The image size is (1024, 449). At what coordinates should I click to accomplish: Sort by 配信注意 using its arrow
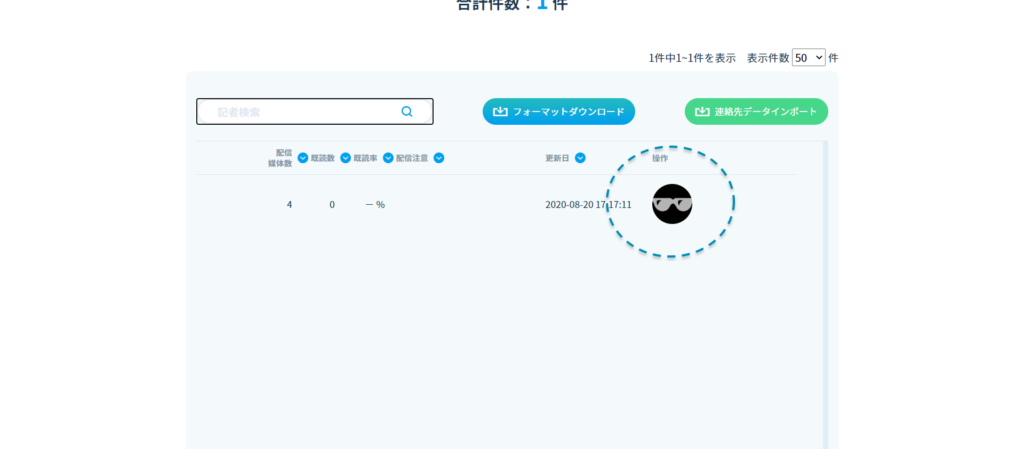[x=438, y=158]
